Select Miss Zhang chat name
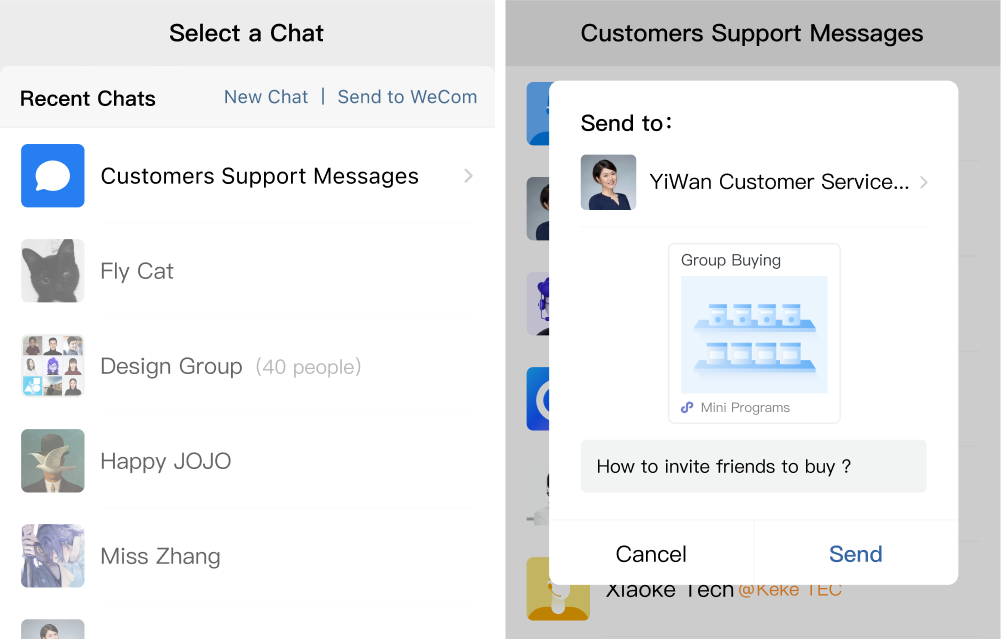Image resolution: width=1002 pixels, height=640 pixels. point(160,556)
